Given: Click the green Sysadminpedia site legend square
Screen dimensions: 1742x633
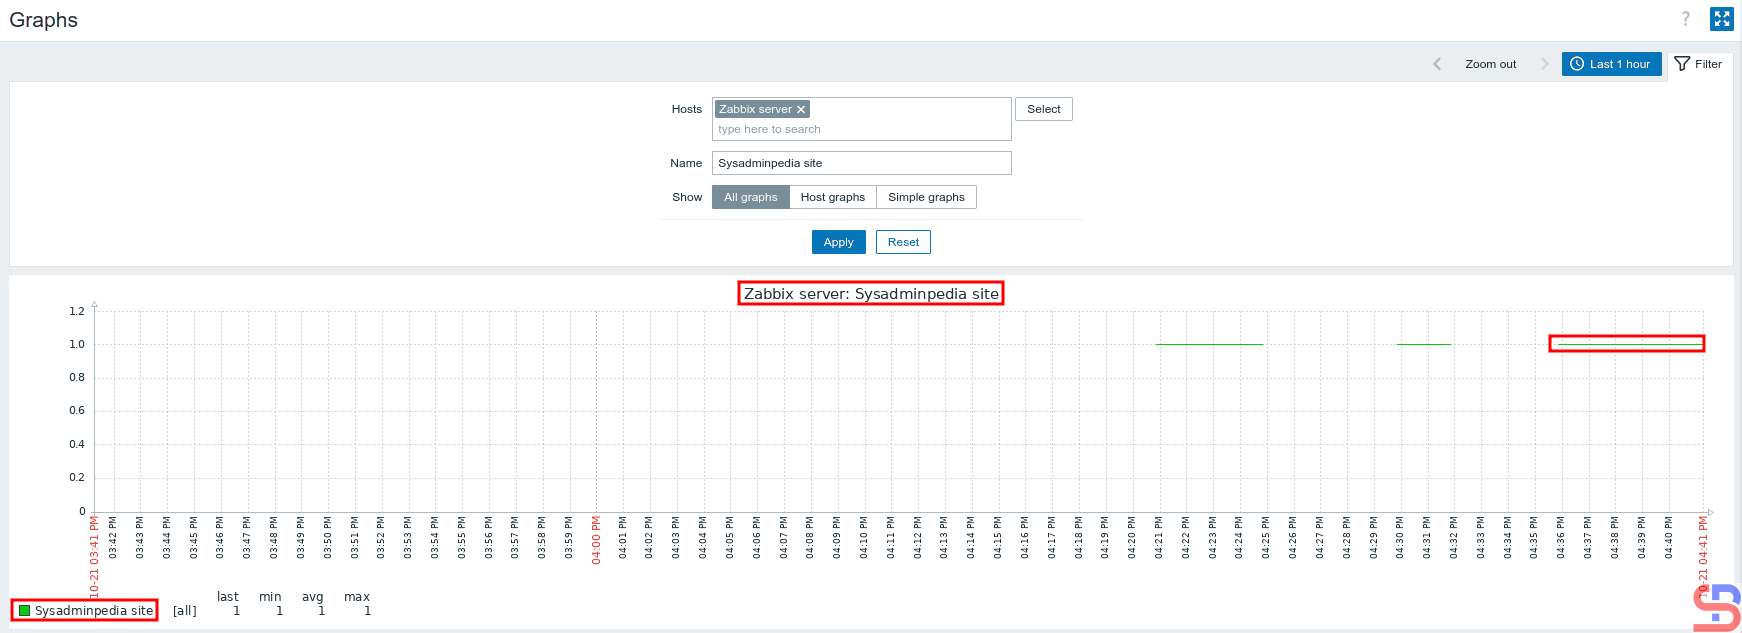Looking at the screenshot, I should click(x=25, y=611).
